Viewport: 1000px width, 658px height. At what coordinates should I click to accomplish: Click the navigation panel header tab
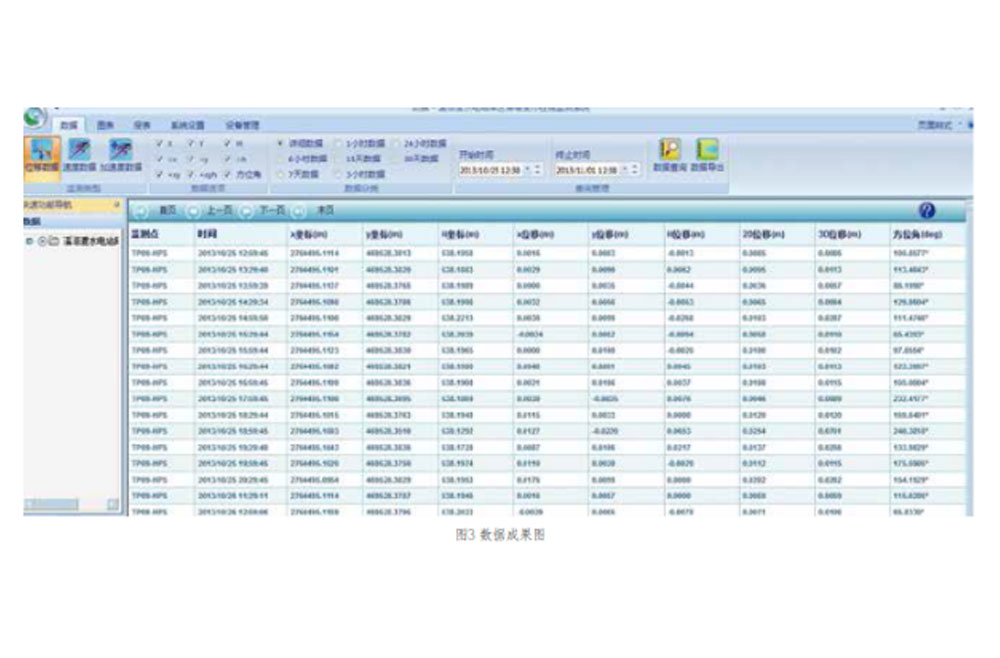(x=72, y=205)
